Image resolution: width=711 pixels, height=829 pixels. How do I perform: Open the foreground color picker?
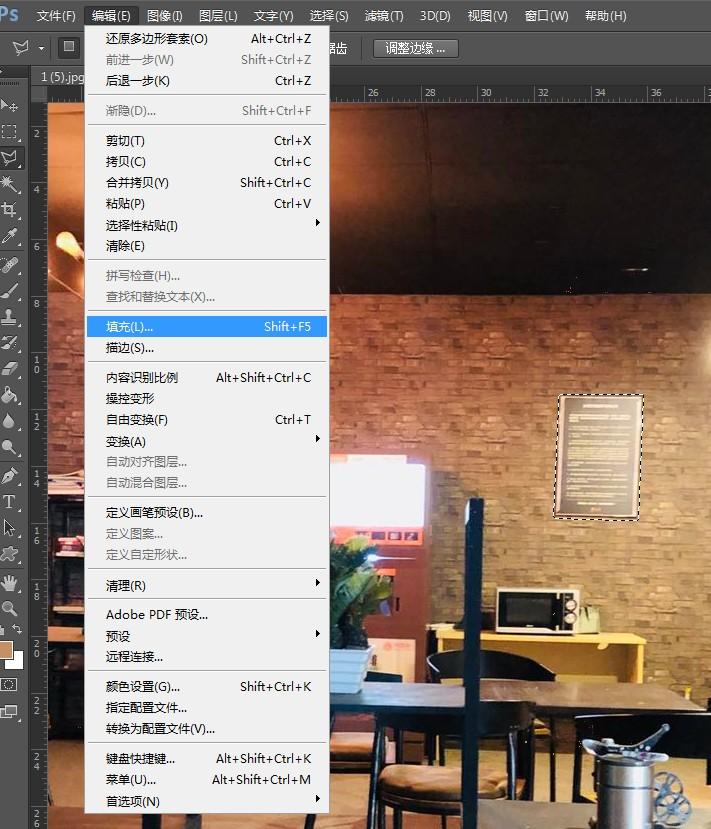pyautogui.click(x=6, y=649)
